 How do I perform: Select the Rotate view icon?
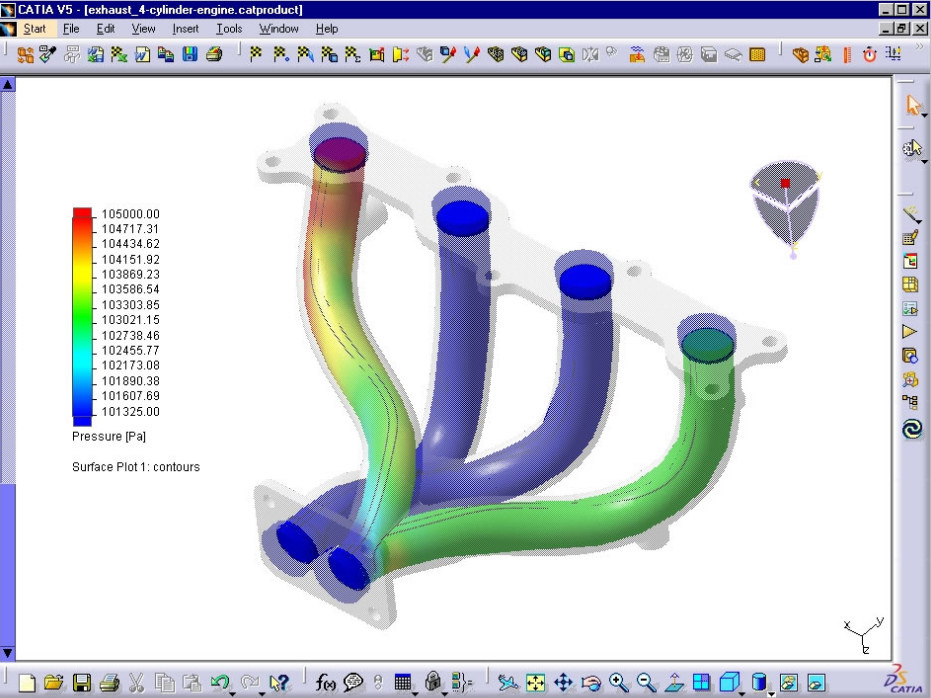(x=591, y=683)
